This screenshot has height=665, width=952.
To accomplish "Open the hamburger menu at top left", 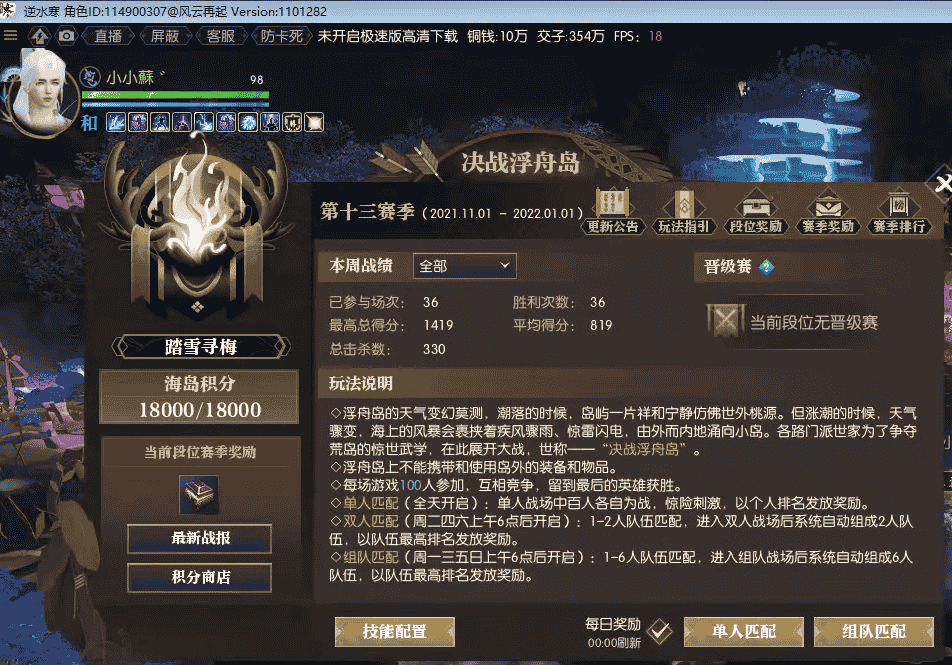I will tap(11, 35).
